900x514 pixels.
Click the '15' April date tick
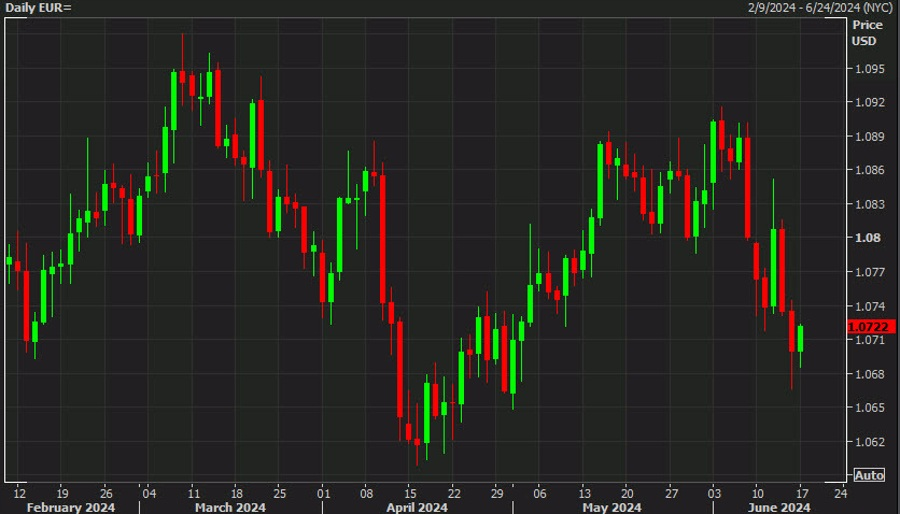pyautogui.click(x=410, y=493)
